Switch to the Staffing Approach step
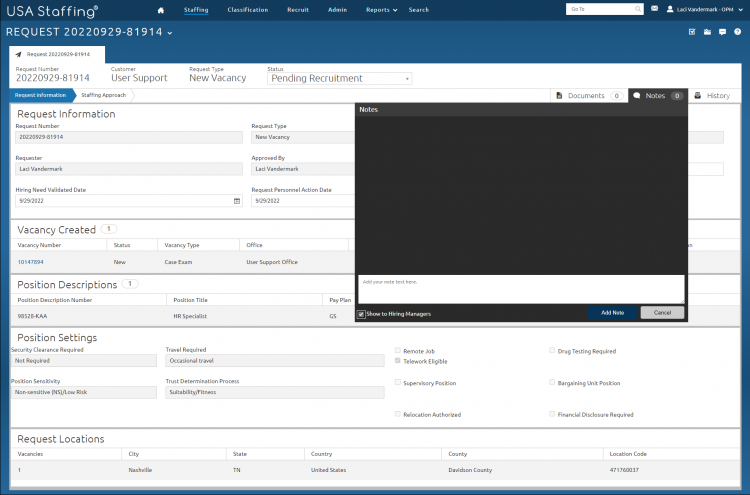Viewport: 750px width, 495px height. pyautogui.click(x=104, y=95)
